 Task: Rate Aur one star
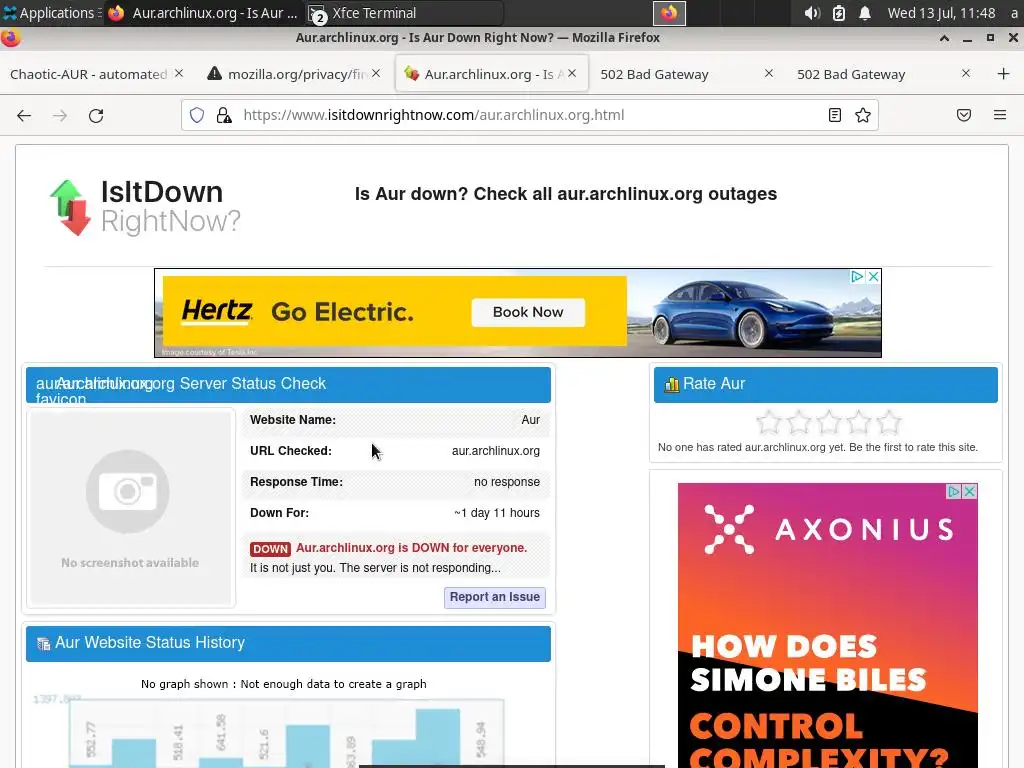[769, 423]
